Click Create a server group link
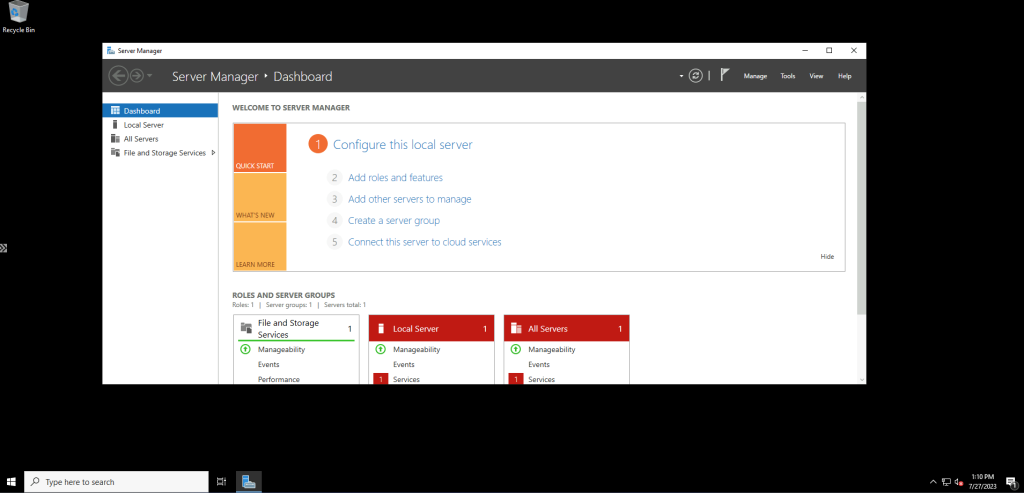Screen dimensions: 1024x493 pos(394,221)
